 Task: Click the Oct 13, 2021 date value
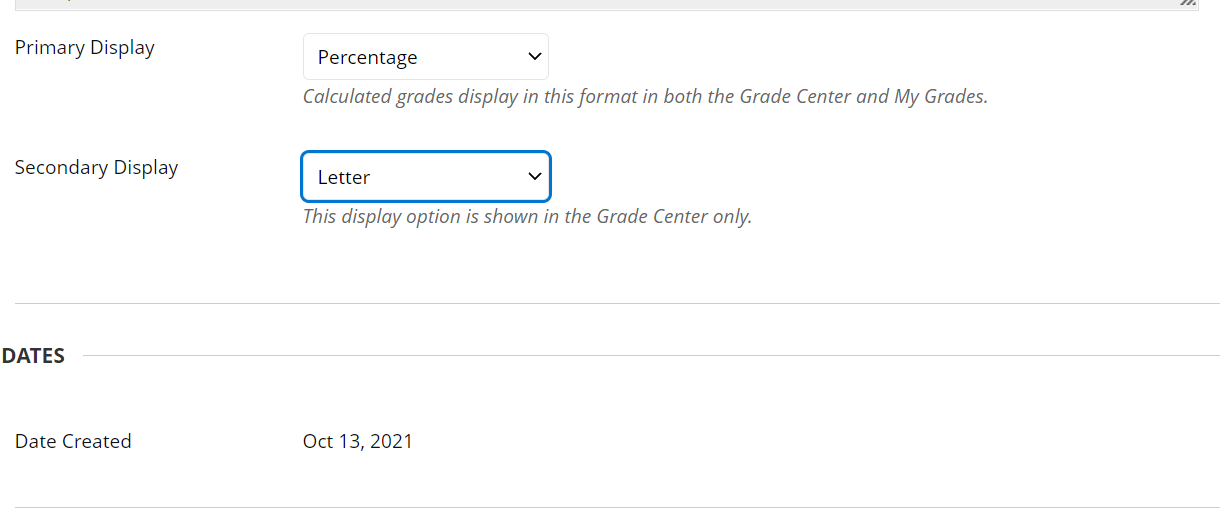(x=357, y=441)
